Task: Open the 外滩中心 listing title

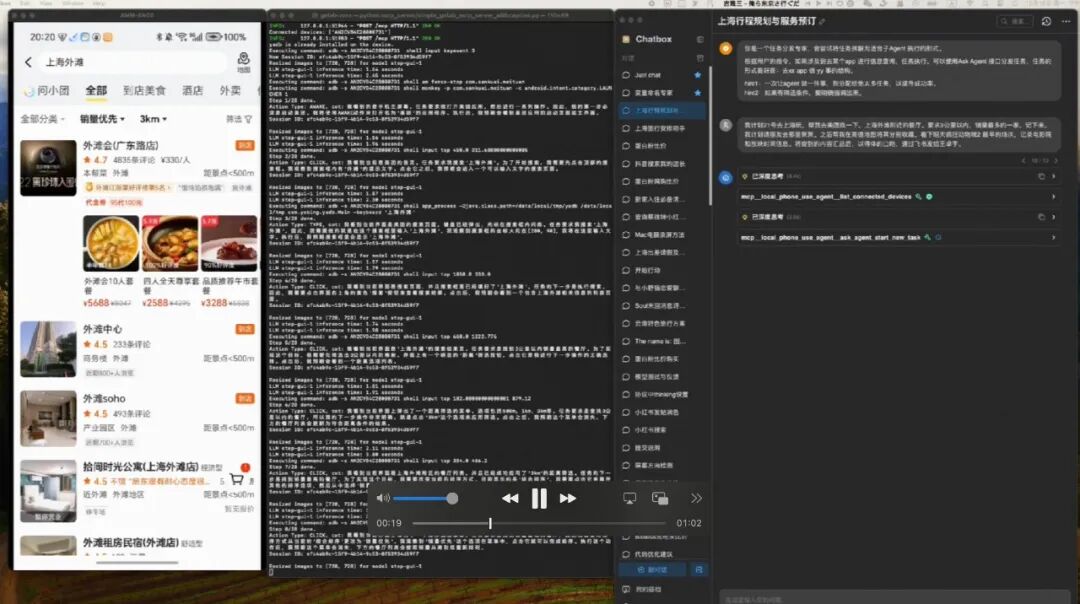Action: [x=103, y=329]
